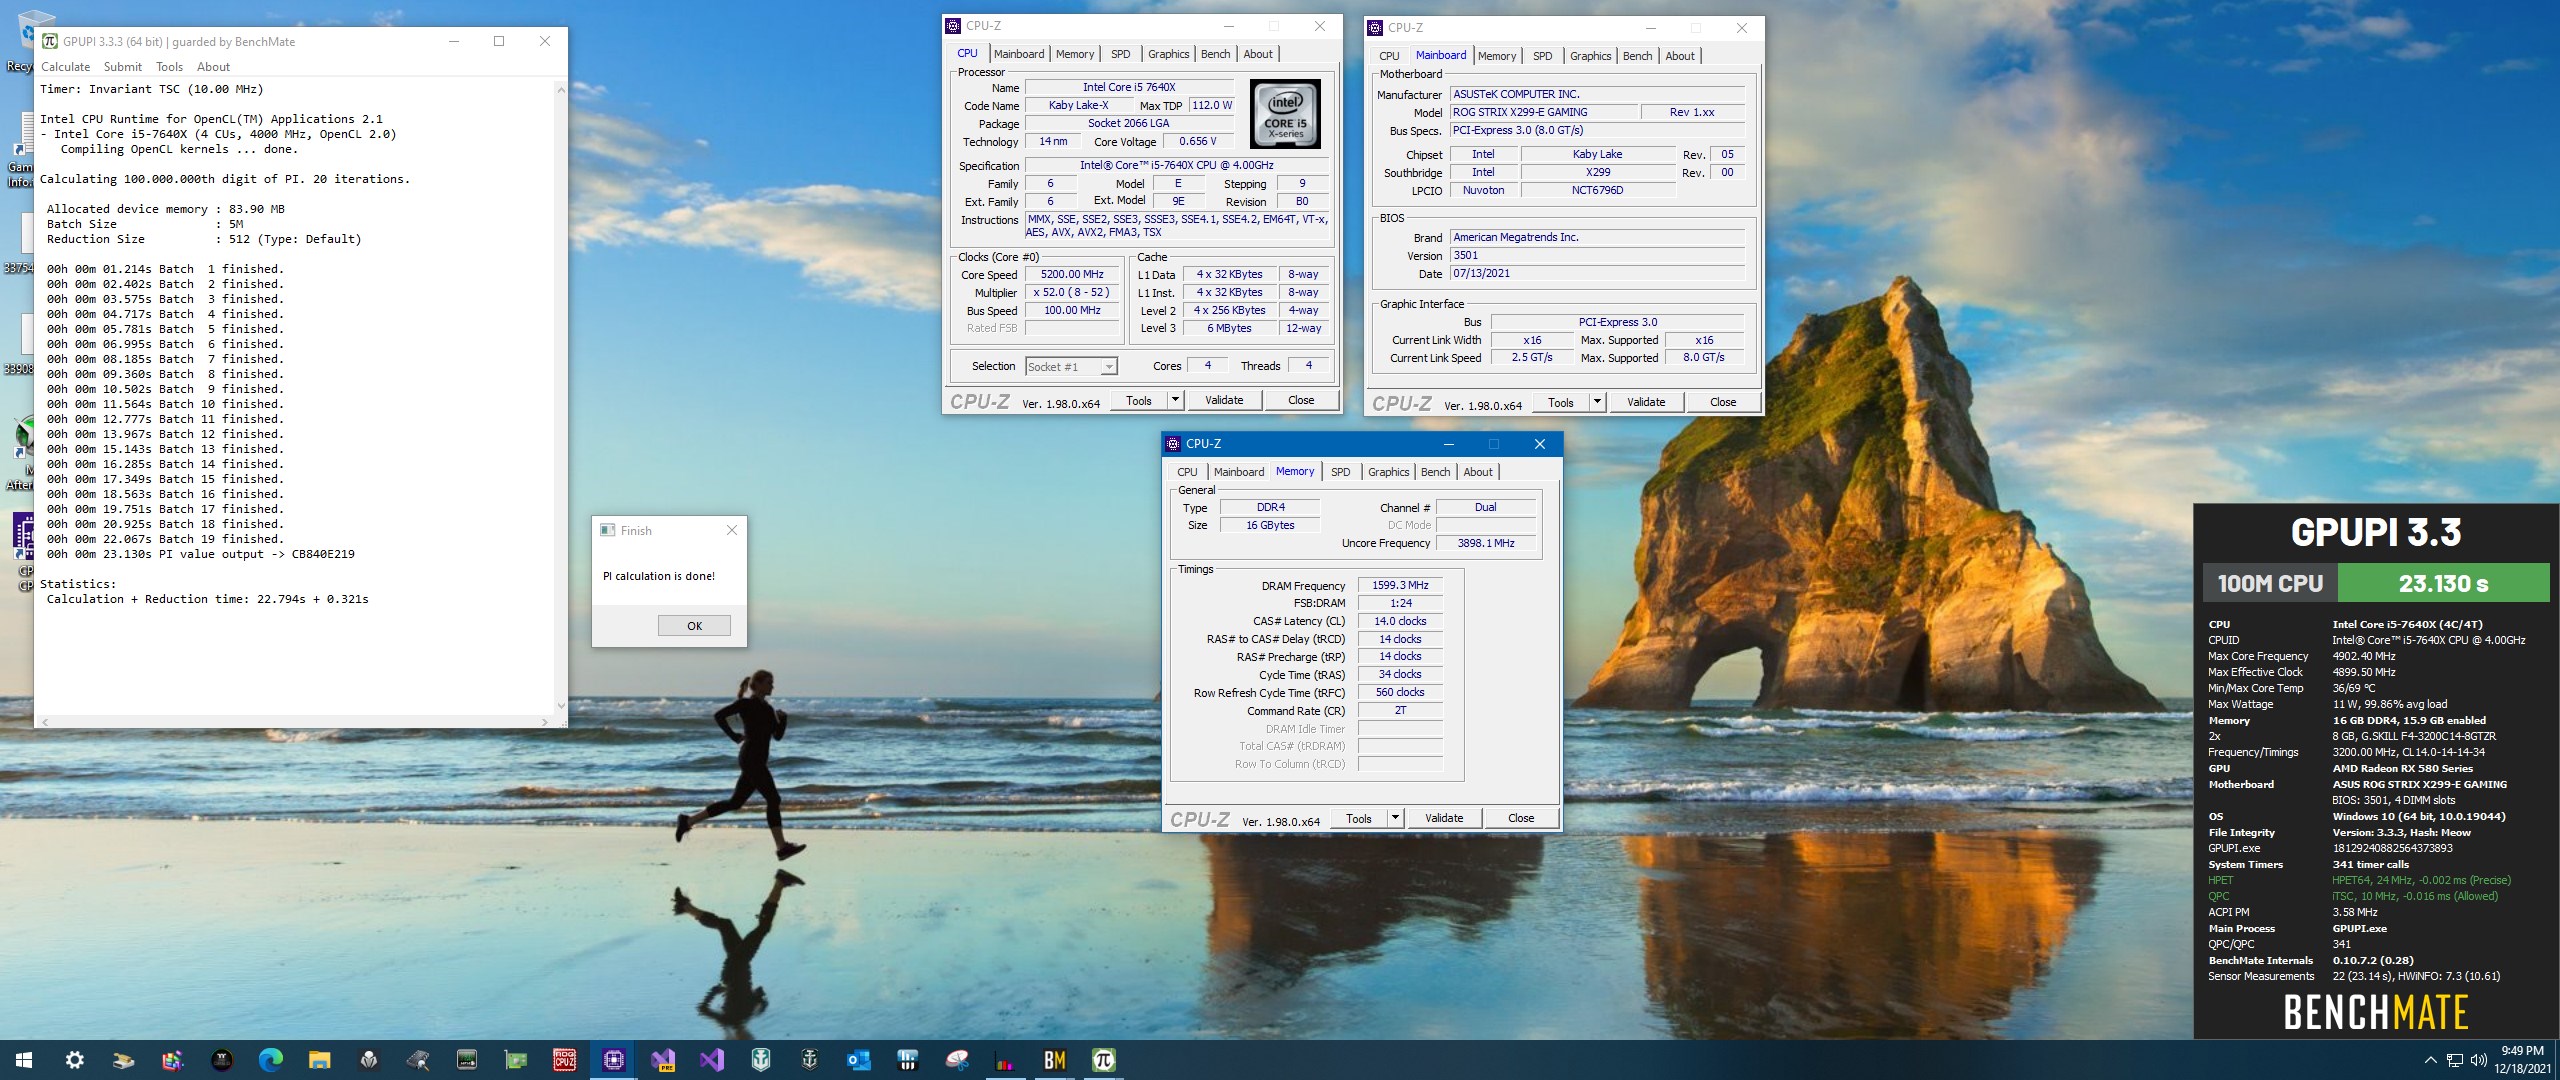Open the scissors snipping taskbar icon
2560x1080 pixels.
[x=956, y=1060]
